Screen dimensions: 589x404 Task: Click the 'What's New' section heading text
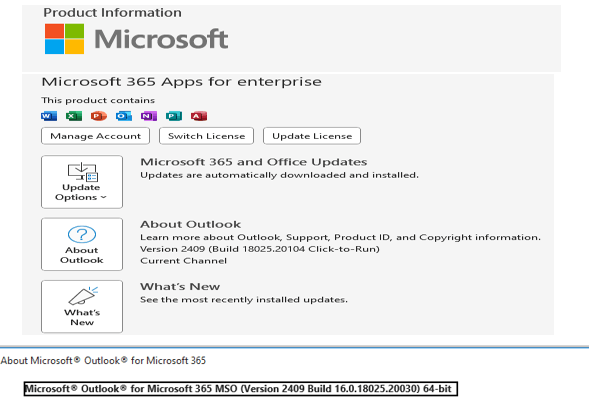coord(180,286)
